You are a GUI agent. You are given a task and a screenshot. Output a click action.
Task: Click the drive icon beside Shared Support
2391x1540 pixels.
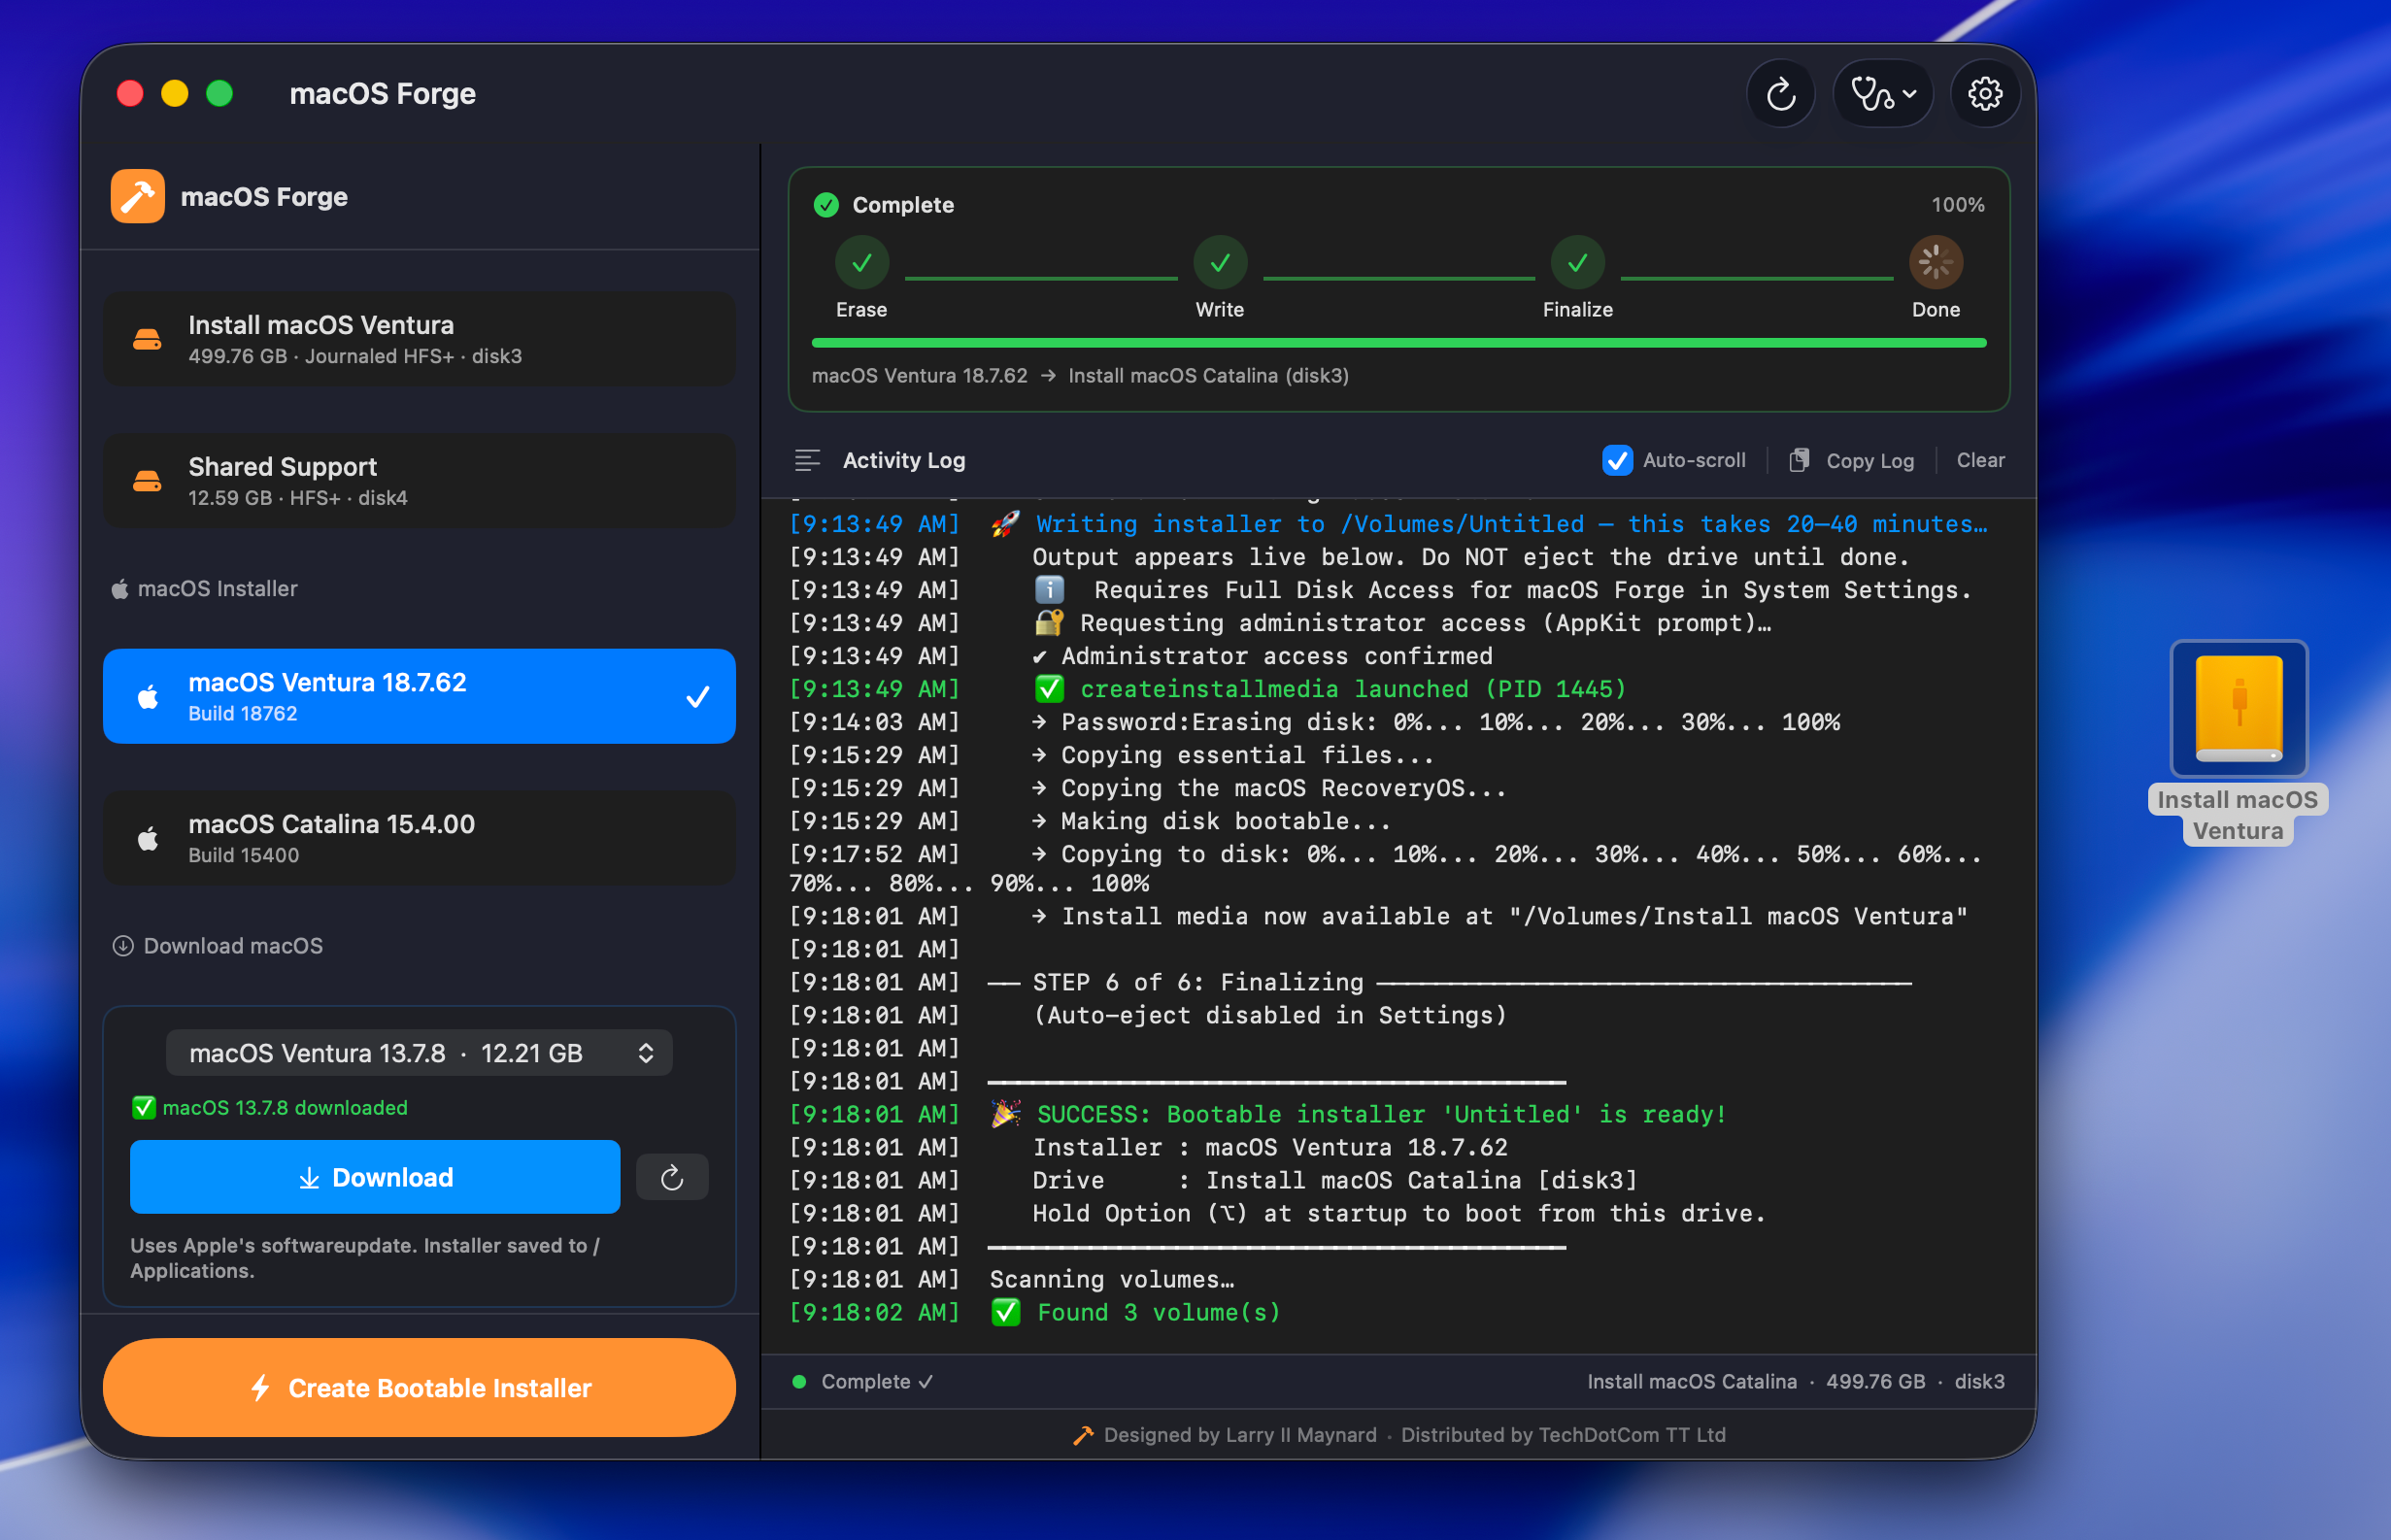tap(147, 482)
